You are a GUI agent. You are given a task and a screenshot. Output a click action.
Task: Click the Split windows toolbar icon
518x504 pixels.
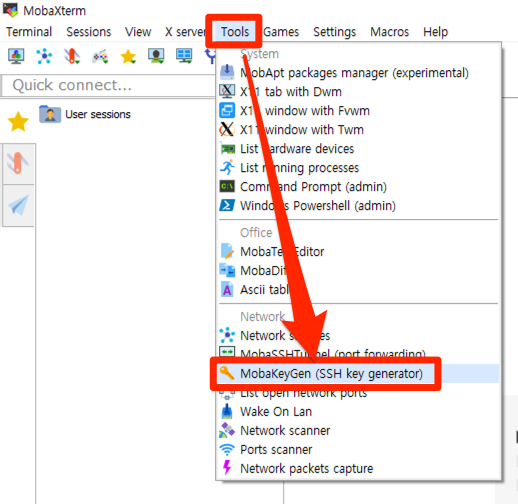tap(184, 56)
